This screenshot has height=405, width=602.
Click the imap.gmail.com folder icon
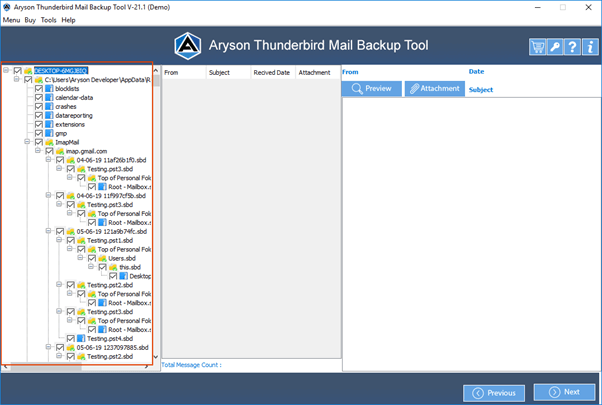tap(60, 151)
